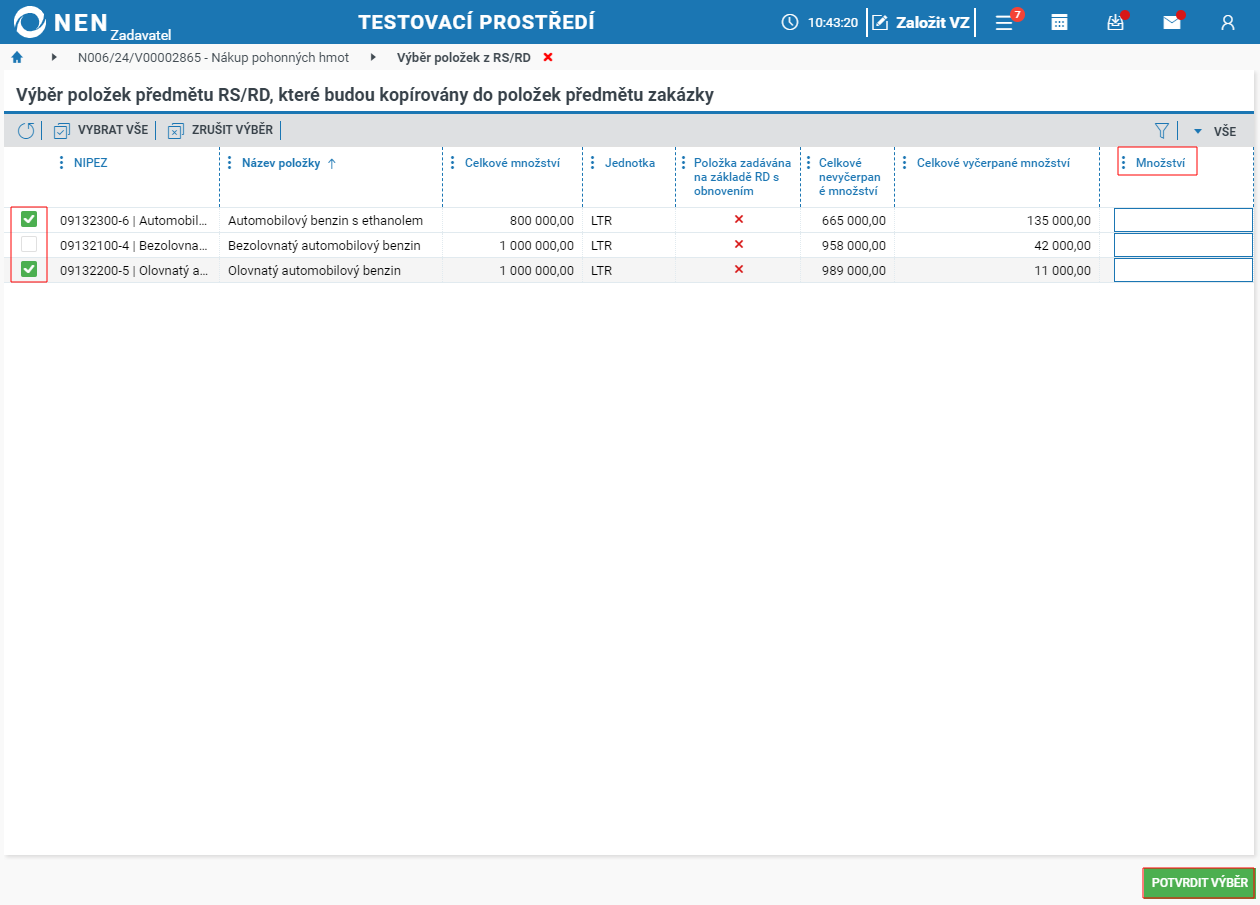Open Celkové množství column options dots
The width and height of the screenshot is (1260, 905).
(453, 163)
